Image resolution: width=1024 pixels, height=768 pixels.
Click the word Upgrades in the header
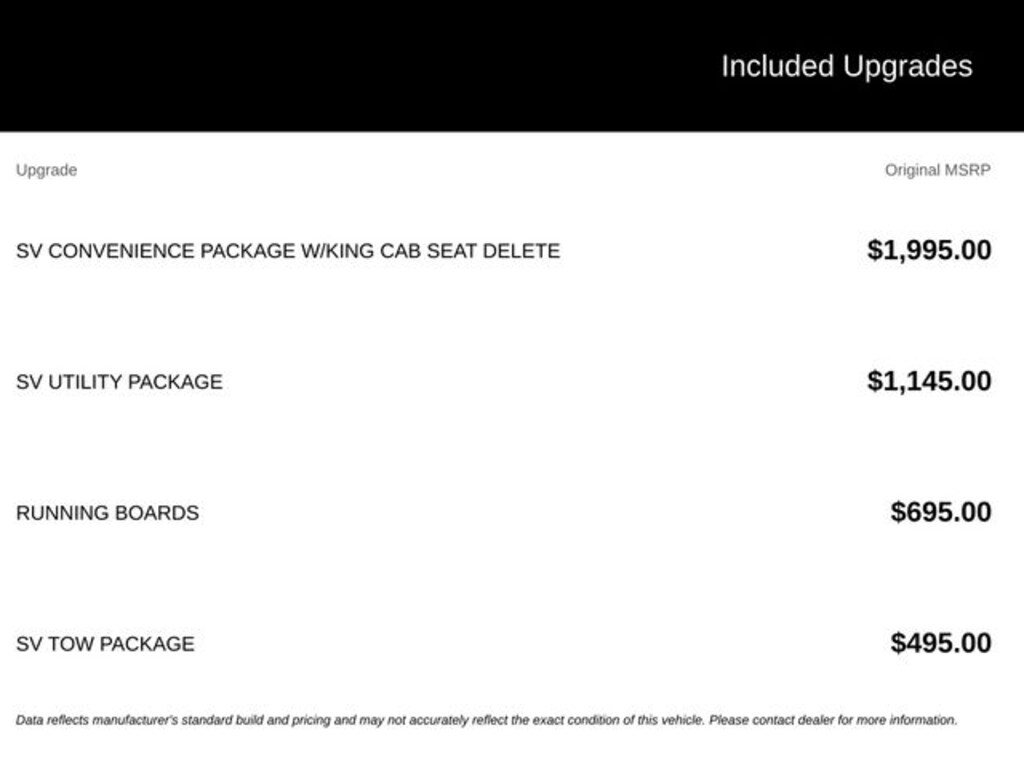pos(907,67)
